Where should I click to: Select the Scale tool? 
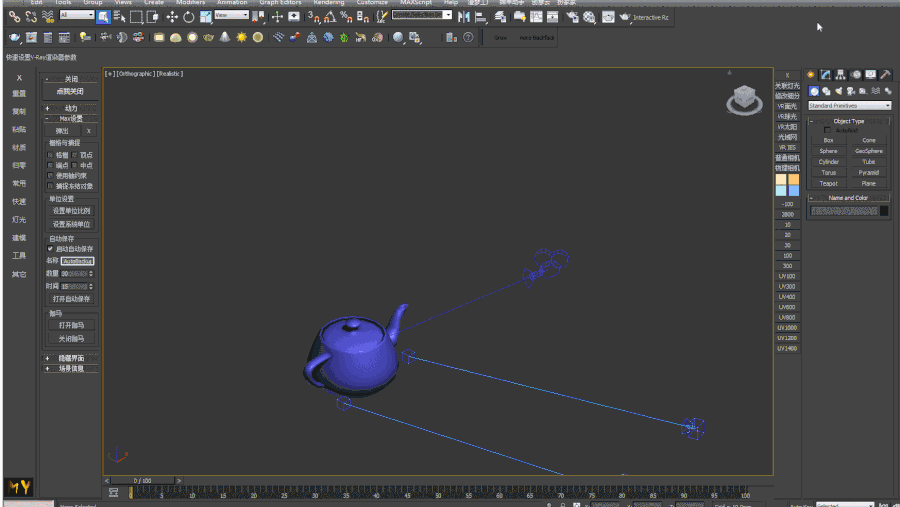(205, 17)
